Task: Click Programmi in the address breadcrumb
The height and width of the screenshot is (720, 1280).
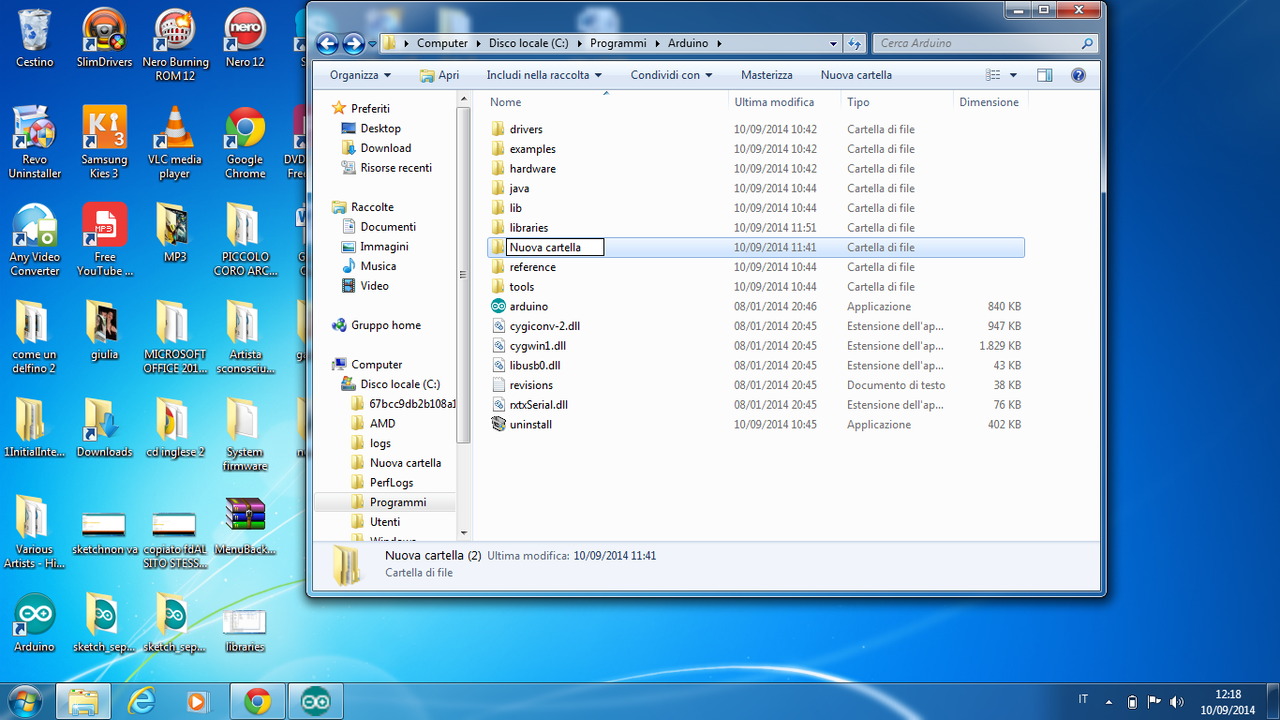Action: click(x=620, y=43)
